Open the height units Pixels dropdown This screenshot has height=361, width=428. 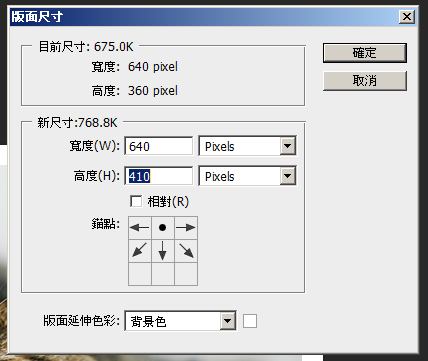coord(247,176)
